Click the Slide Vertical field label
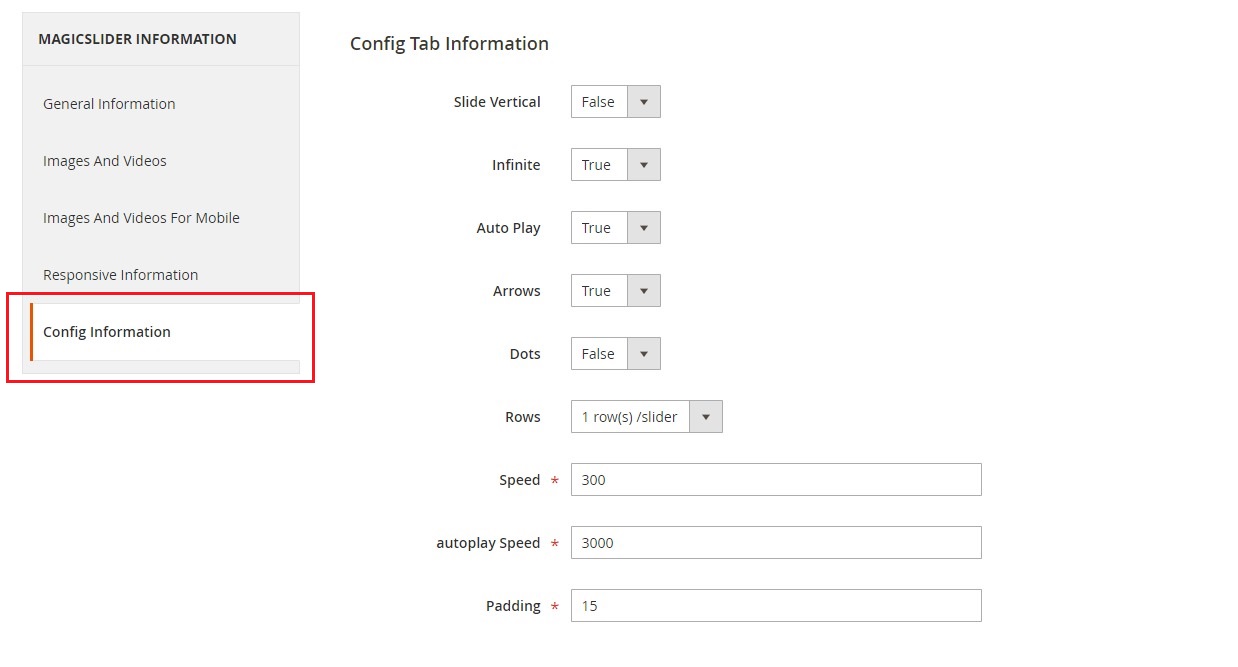The width and height of the screenshot is (1238, 667). coord(497,102)
